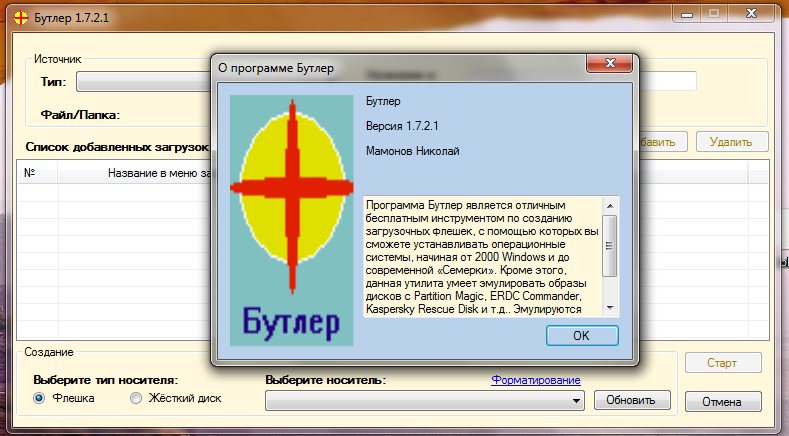789x436 pixels.
Task: Click the Удалить button
Action: point(732,142)
